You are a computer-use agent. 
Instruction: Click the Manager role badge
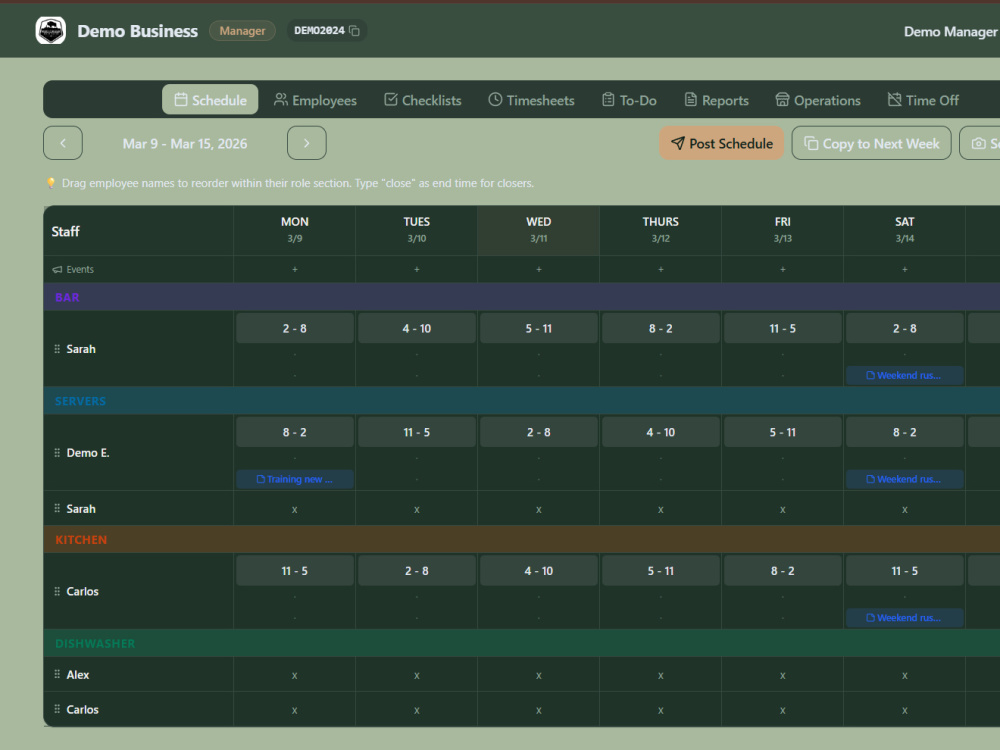tap(242, 31)
